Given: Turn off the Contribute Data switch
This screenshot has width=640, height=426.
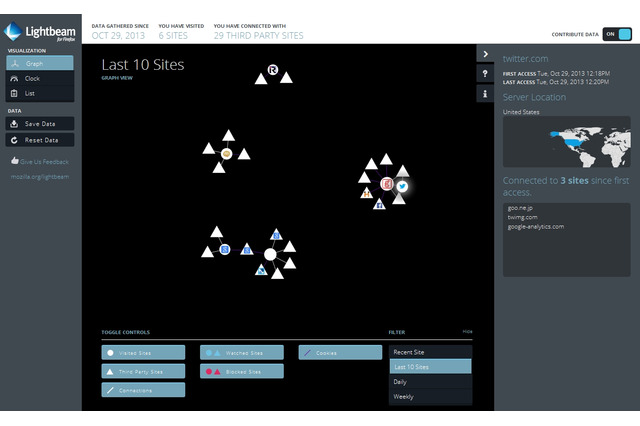Looking at the screenshot, I should (x=618, y=33).
